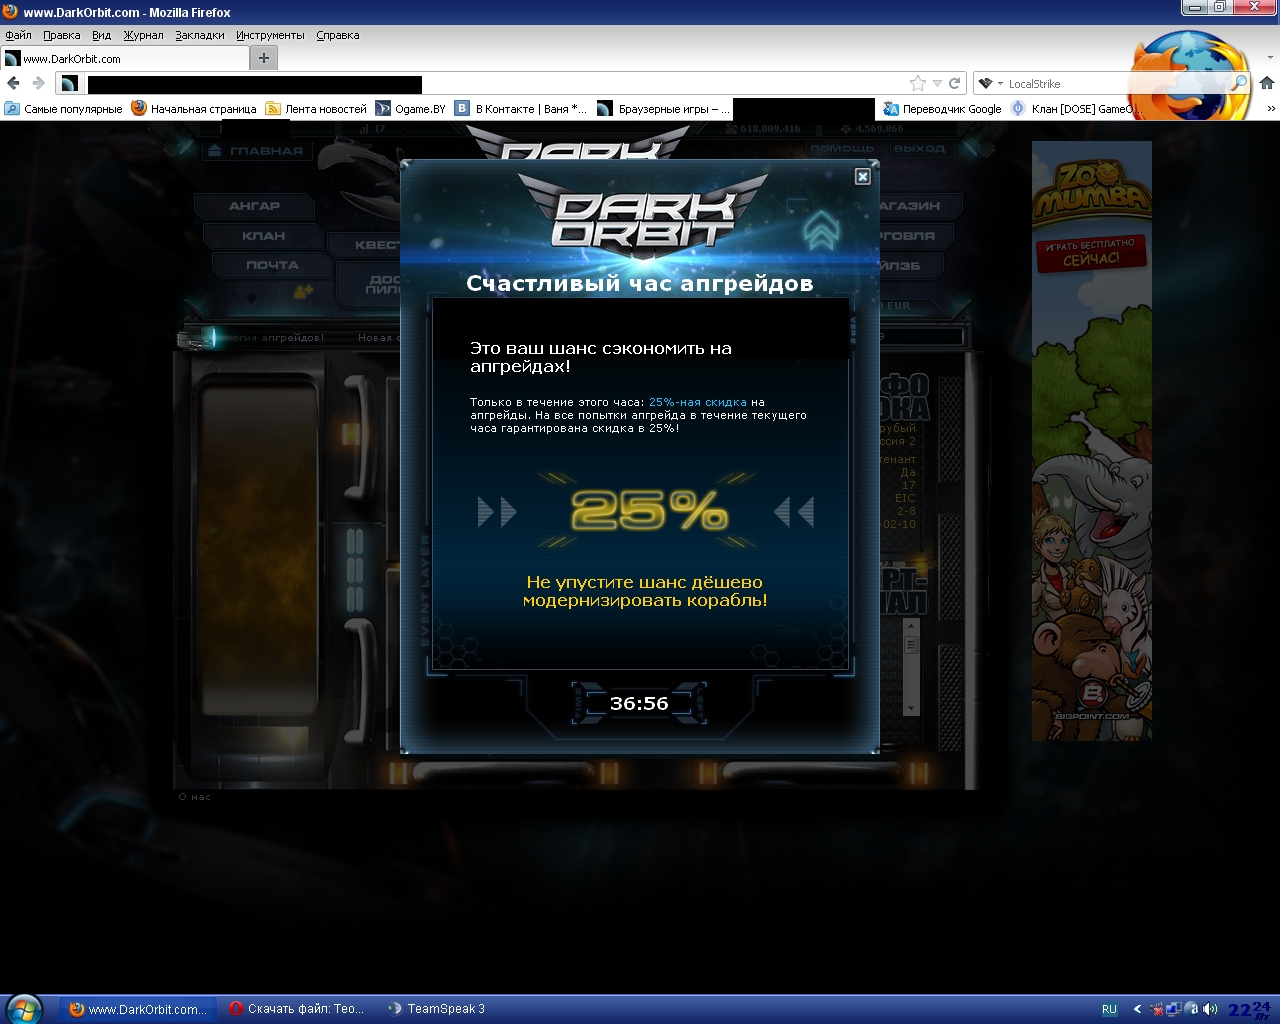Click the 36:56 countdown timer
The width and height of the screenshot is (1280, 1024).
pyautogui.click(x=639, y=703)
